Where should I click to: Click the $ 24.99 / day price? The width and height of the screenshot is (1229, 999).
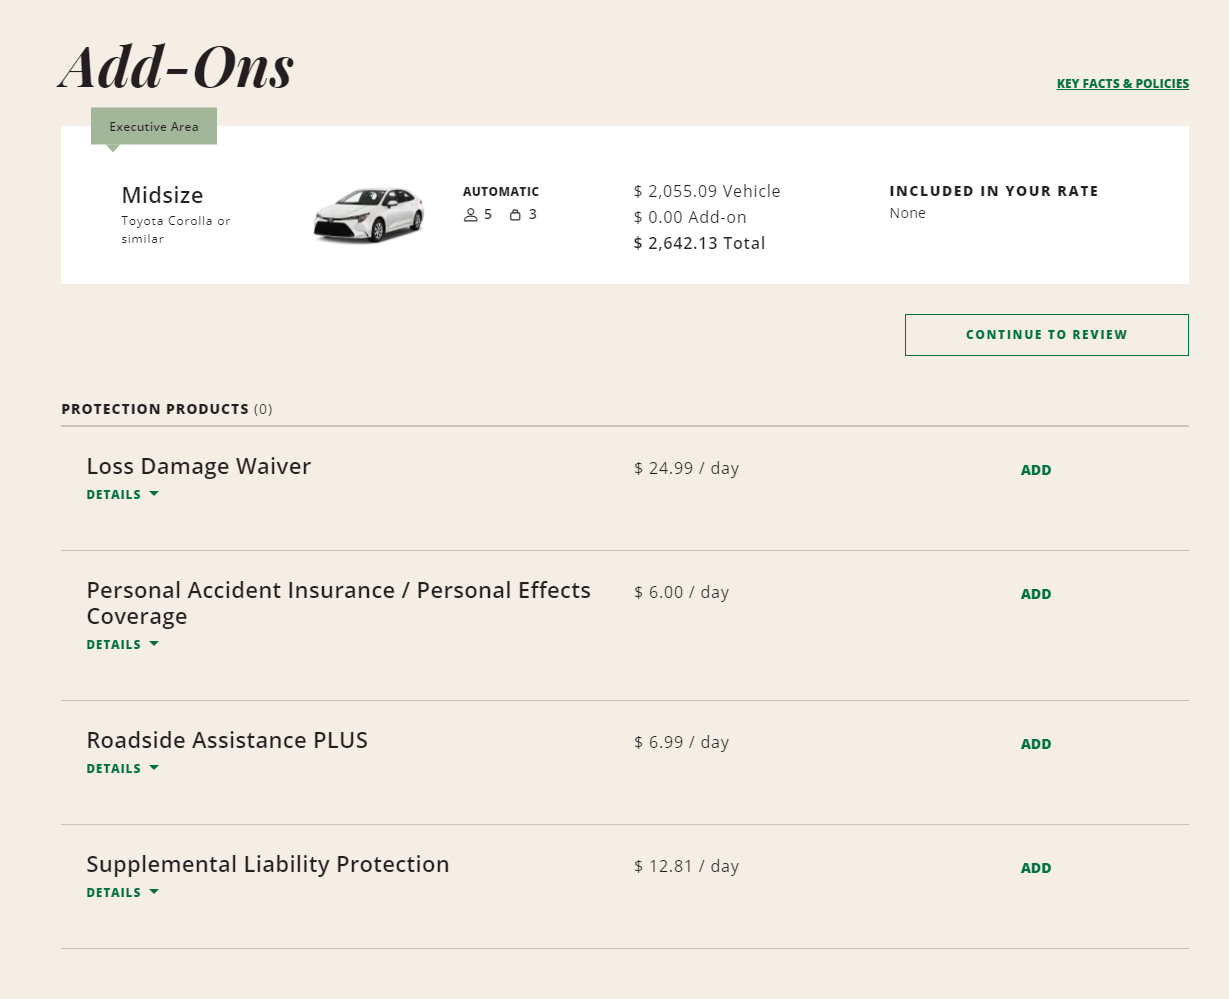(x=686, y=468)
